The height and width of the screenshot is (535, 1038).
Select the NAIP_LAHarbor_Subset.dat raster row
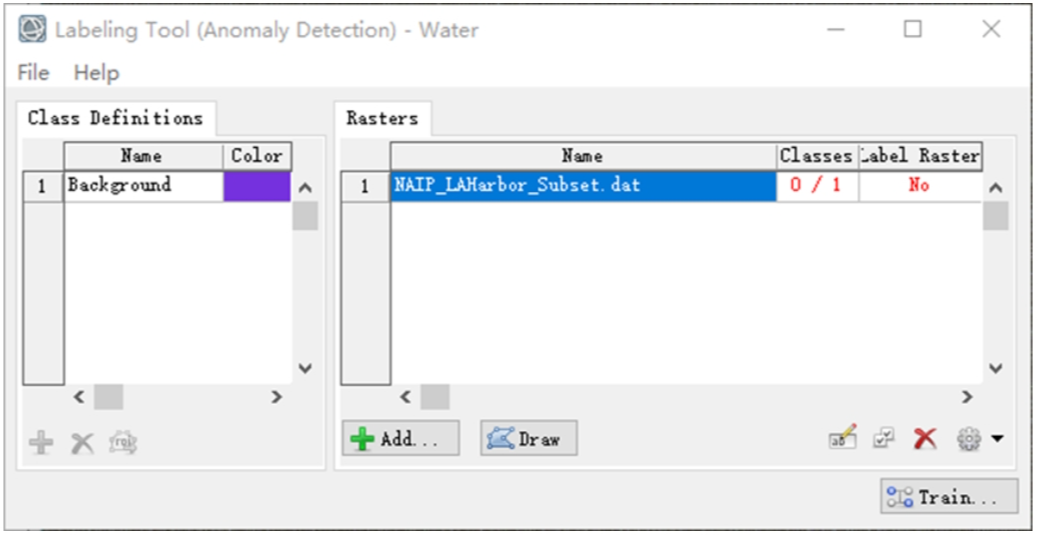click(686, 186)
